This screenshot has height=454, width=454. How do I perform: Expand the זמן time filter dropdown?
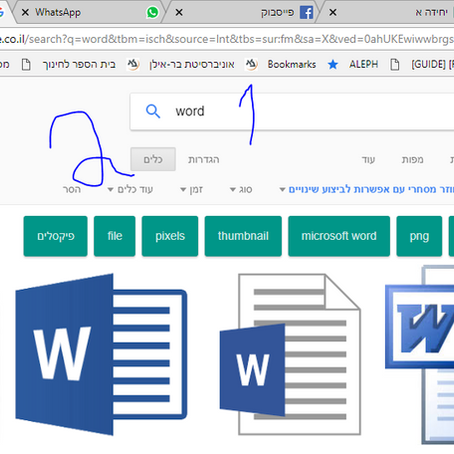191,190
